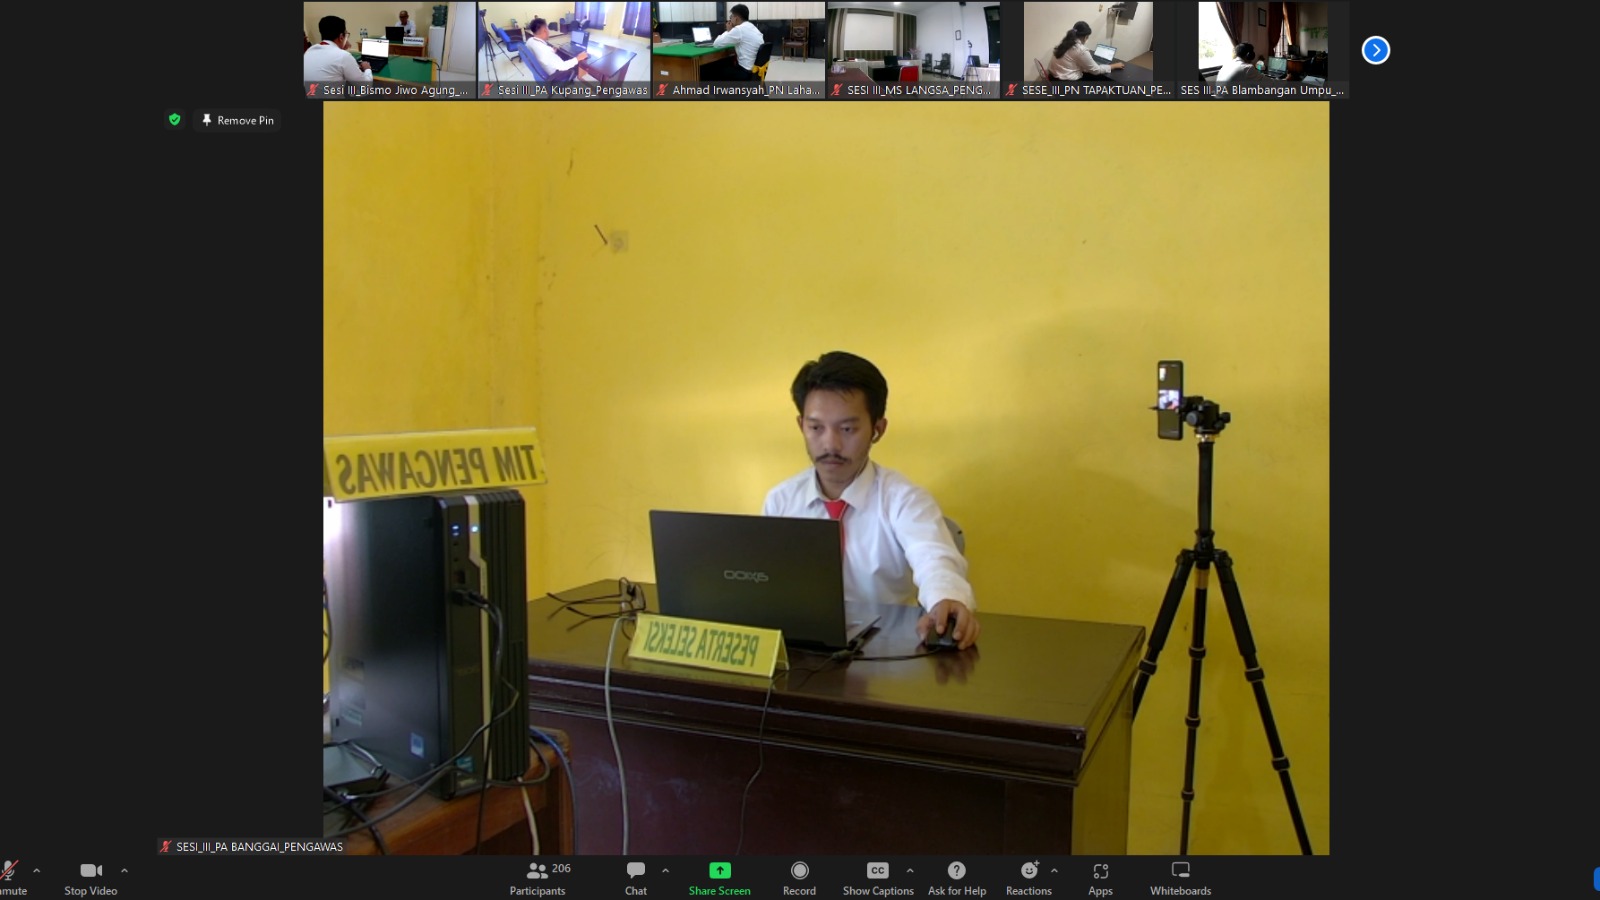
Task: Open the Apps panel
Action: [x=1100, y=878]
